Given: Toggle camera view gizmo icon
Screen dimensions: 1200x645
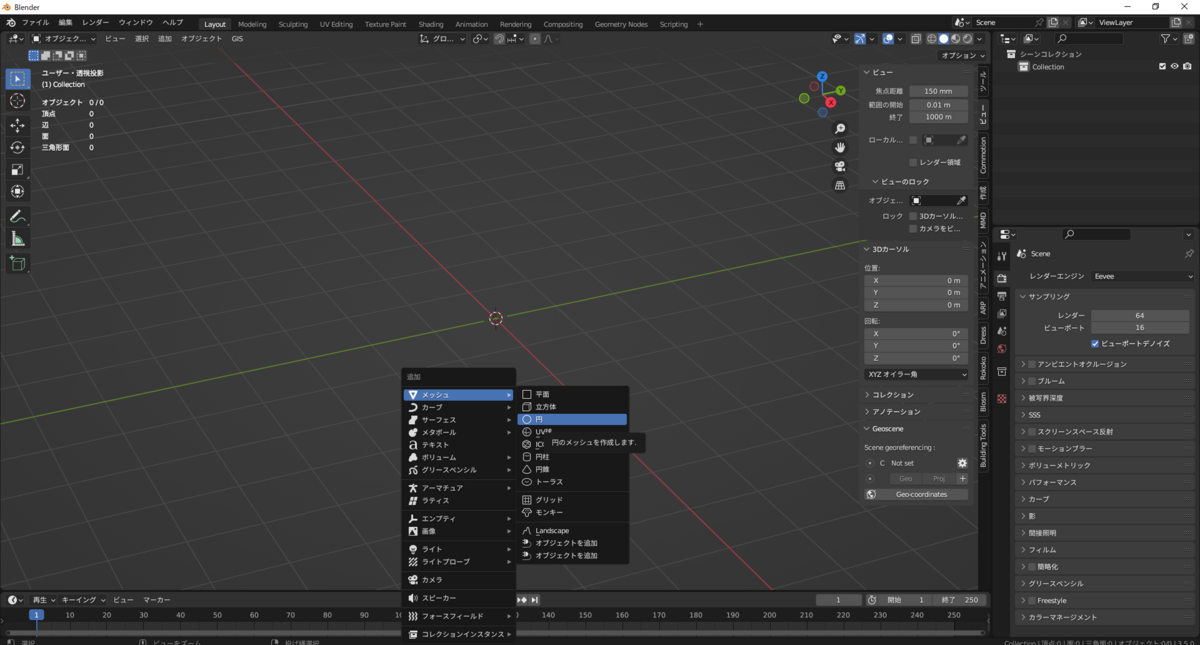Looking at the screenshot, I should pyautogui.click(x=840, y=166).
